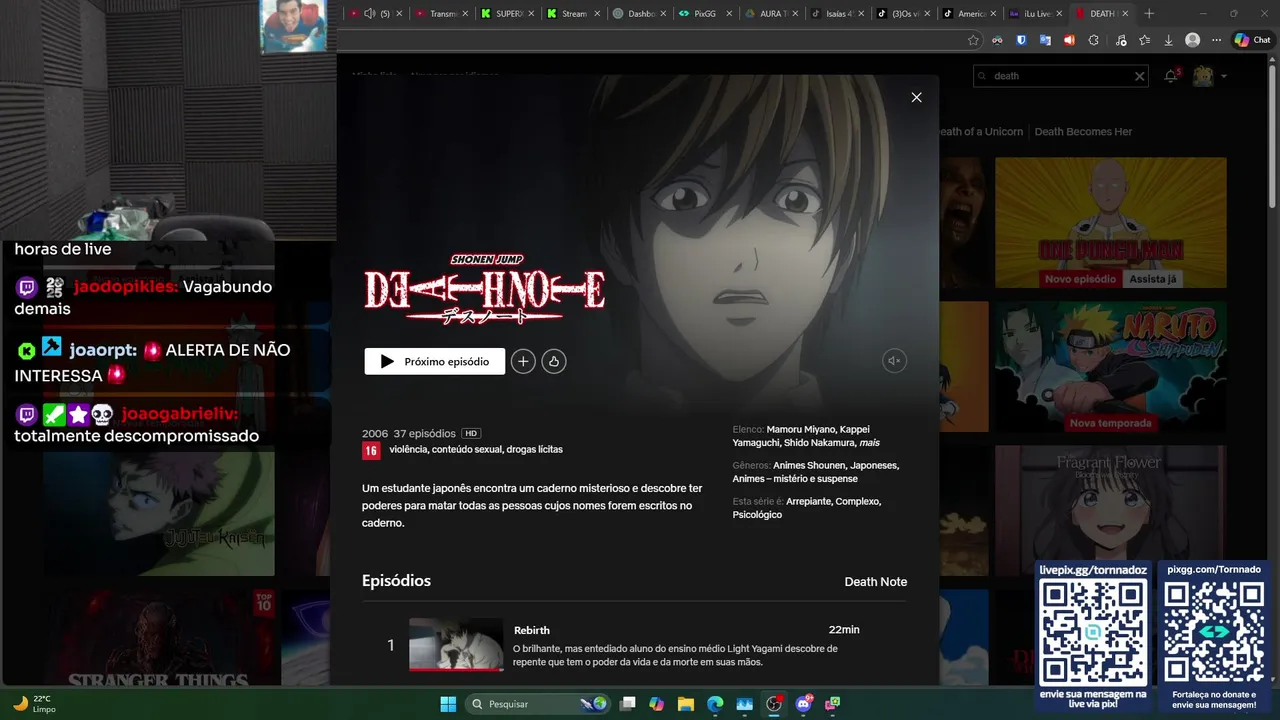Open the One Punch Man thumbnail

(1110, 223)
